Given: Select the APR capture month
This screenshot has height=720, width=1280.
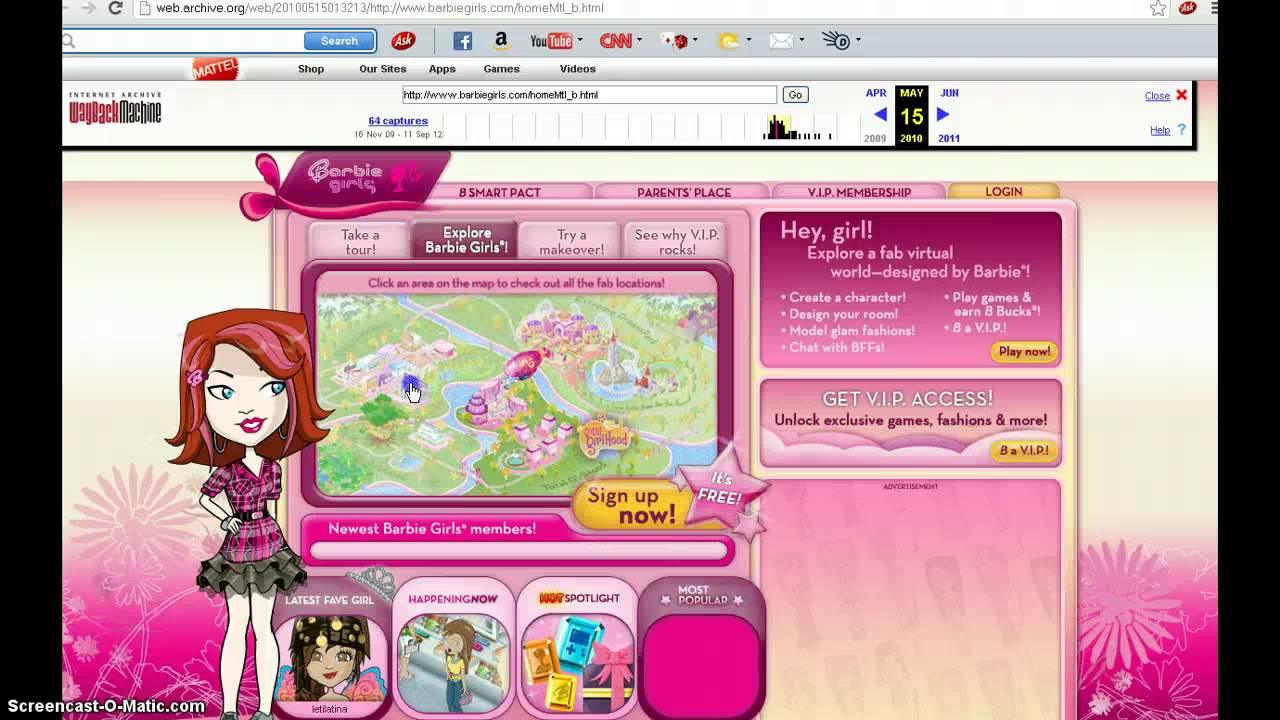Looking at the screenshot, I should [876, 93].
